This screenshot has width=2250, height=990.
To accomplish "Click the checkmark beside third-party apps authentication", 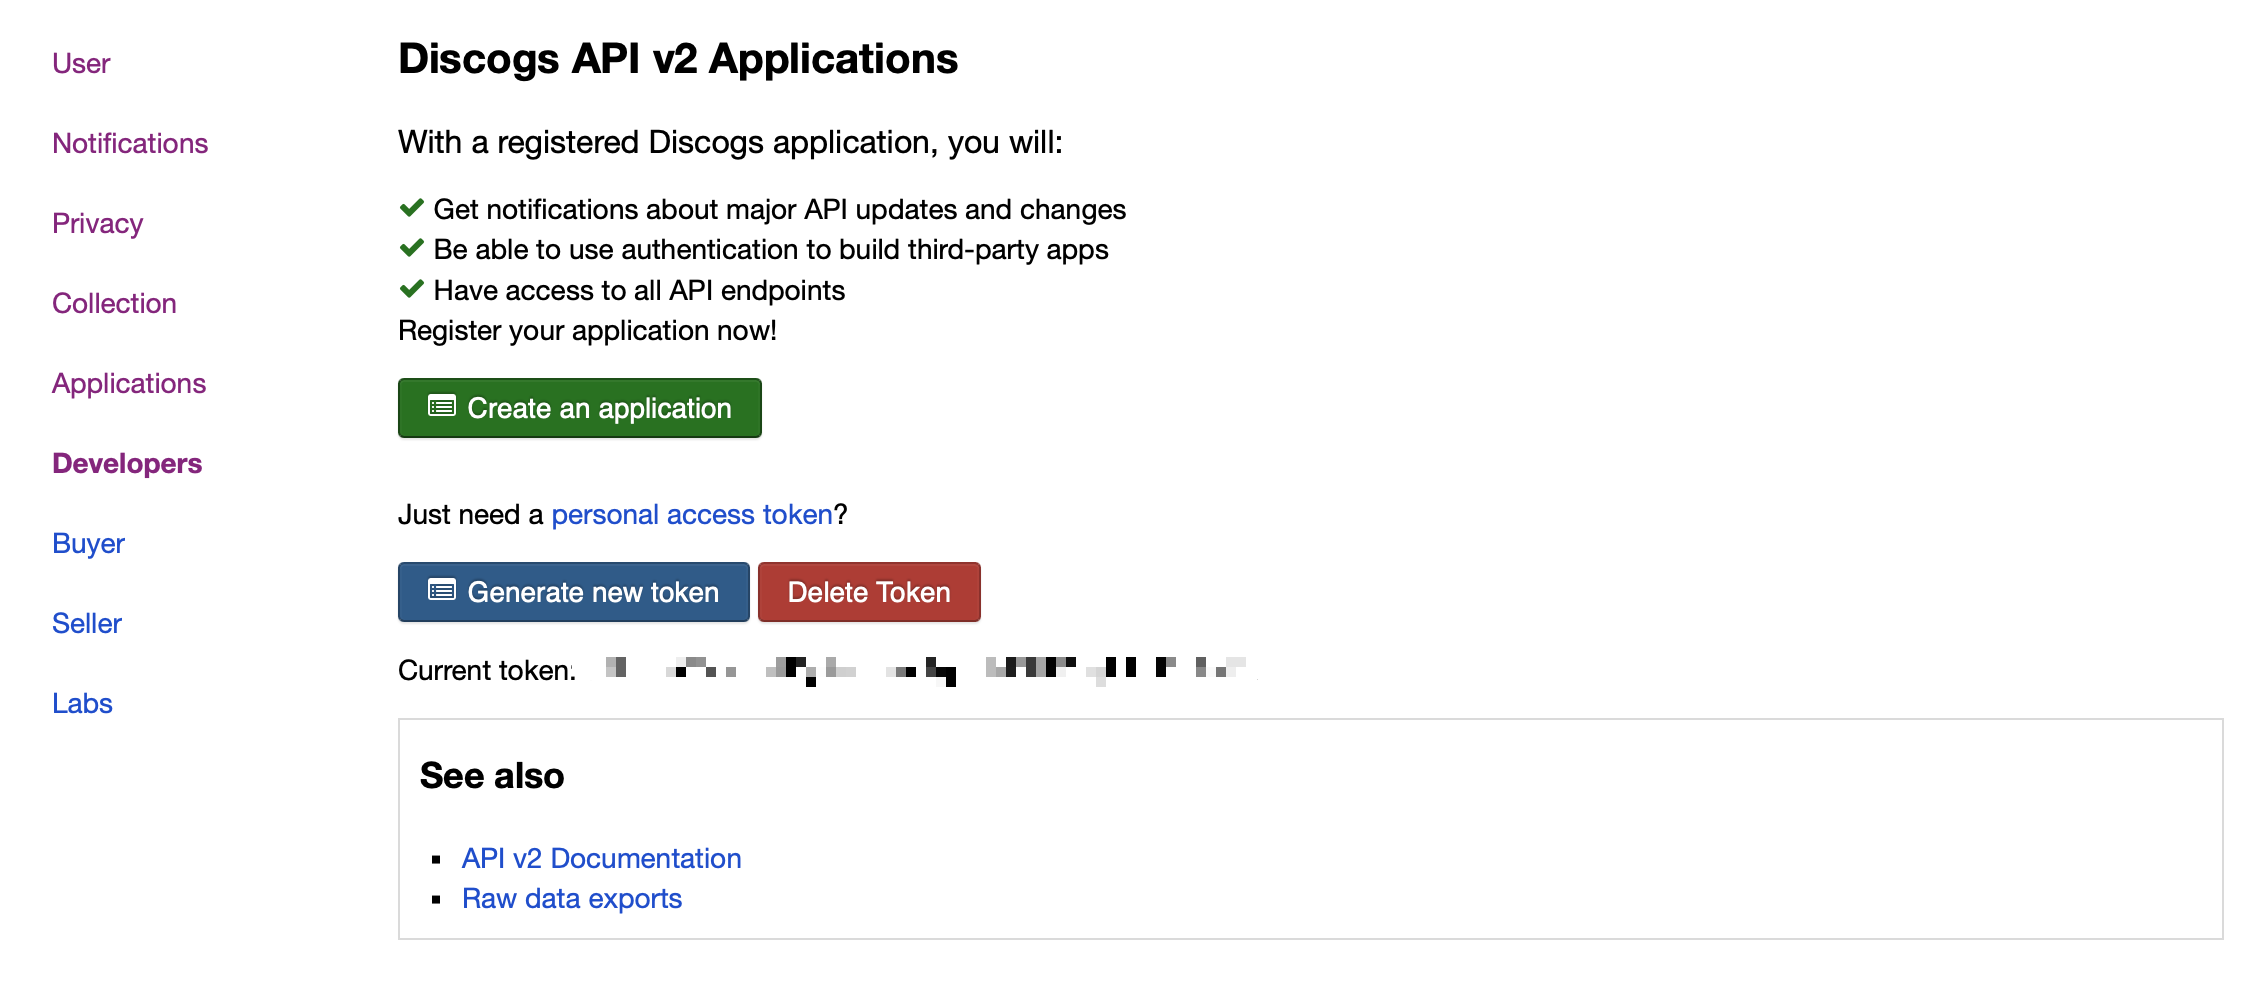I will pos(411,248).
